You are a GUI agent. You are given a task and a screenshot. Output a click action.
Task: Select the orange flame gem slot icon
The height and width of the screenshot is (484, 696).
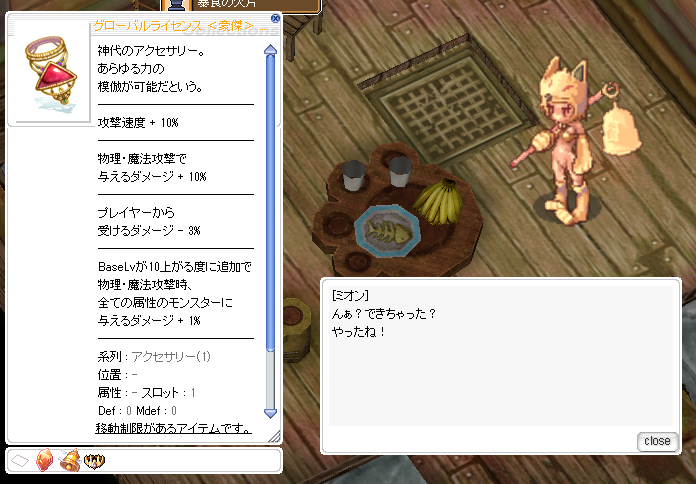pos(44,460)
